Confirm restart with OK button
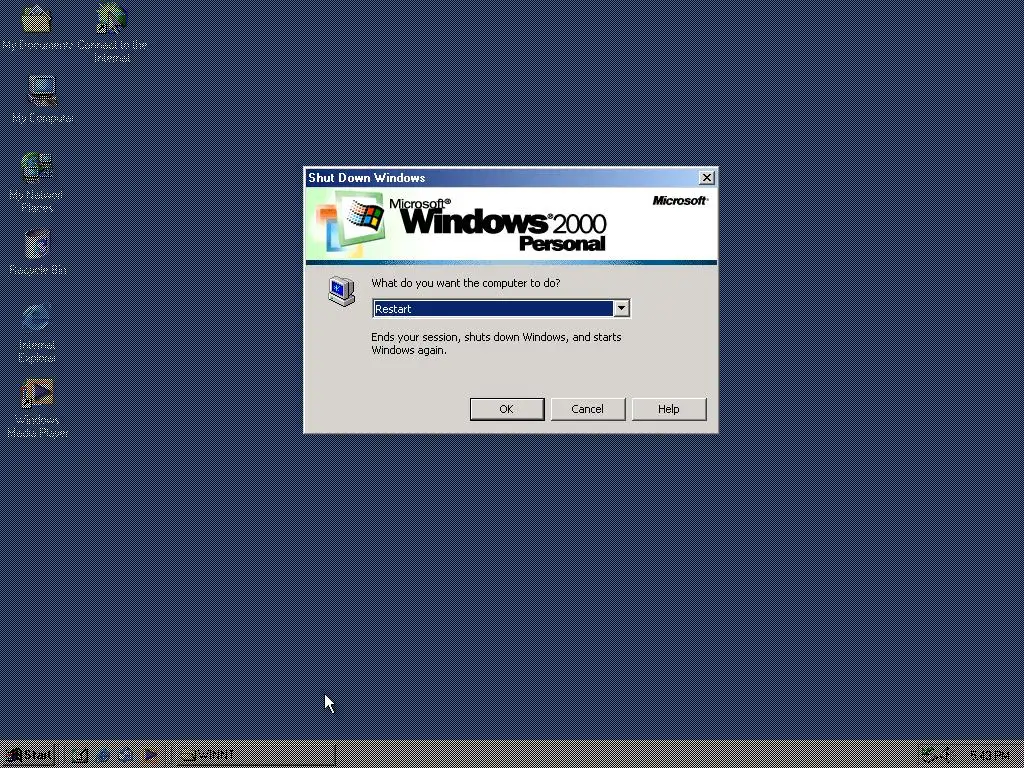 (507, 409)
